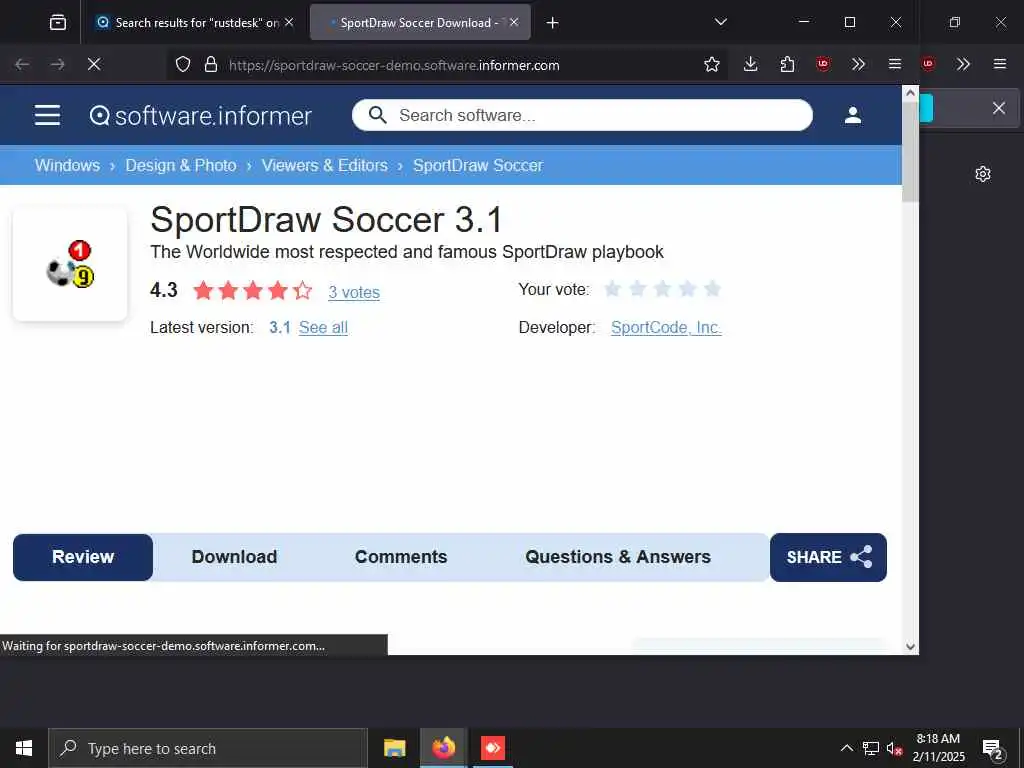Click the vertical scrollbar thumb
Image resolution: width=1024 pixels, height=768 pixels.
point(910,152)
